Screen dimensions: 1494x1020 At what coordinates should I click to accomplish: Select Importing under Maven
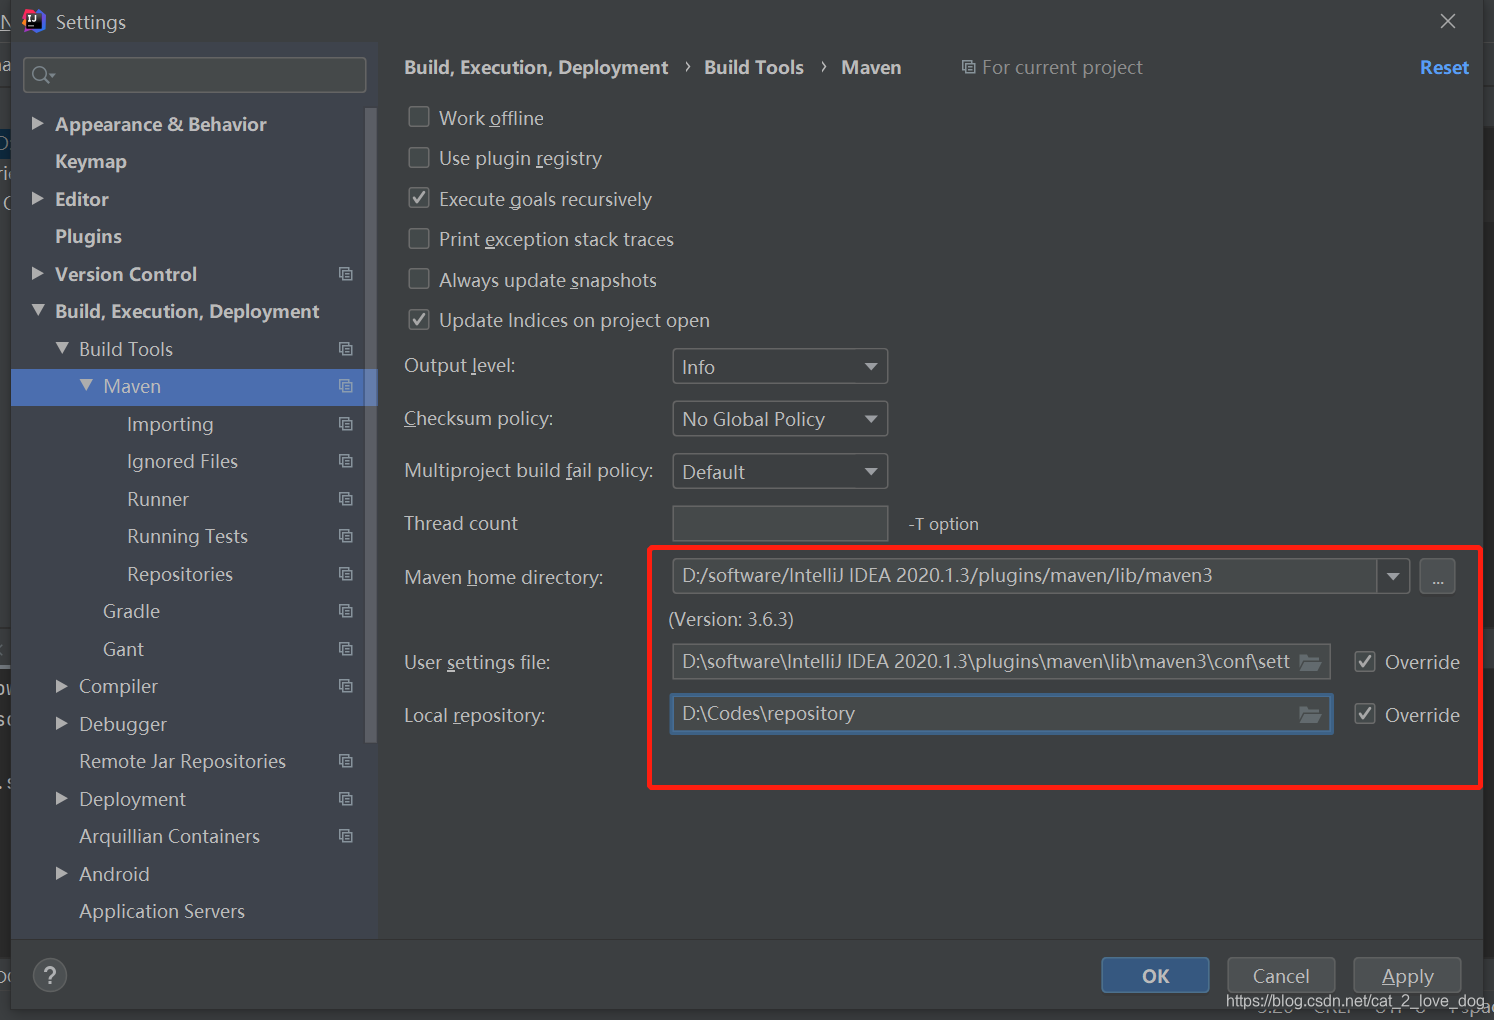170,424
